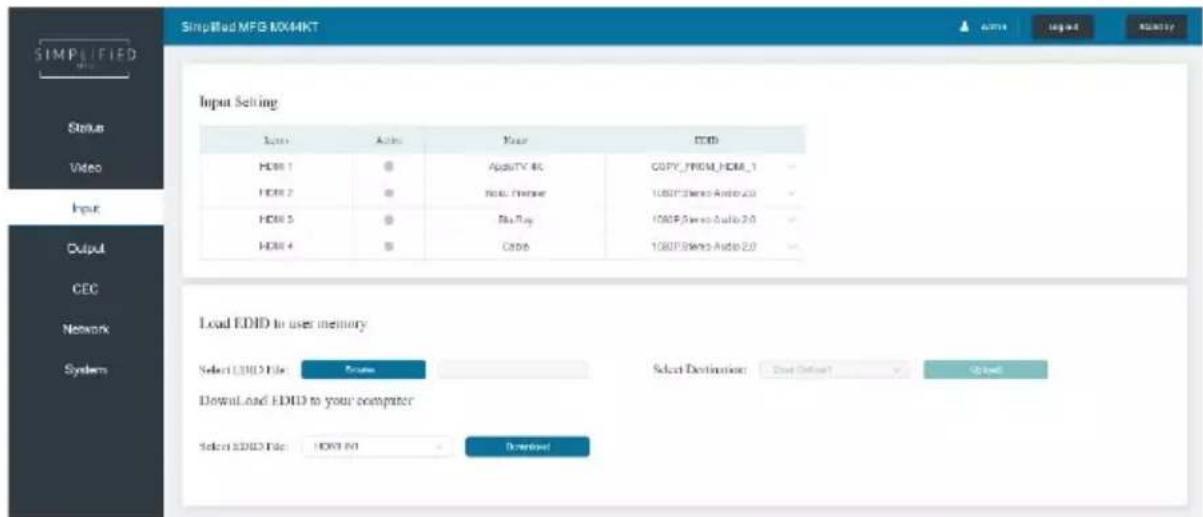Click the admin username text

(x=993, y=27)
